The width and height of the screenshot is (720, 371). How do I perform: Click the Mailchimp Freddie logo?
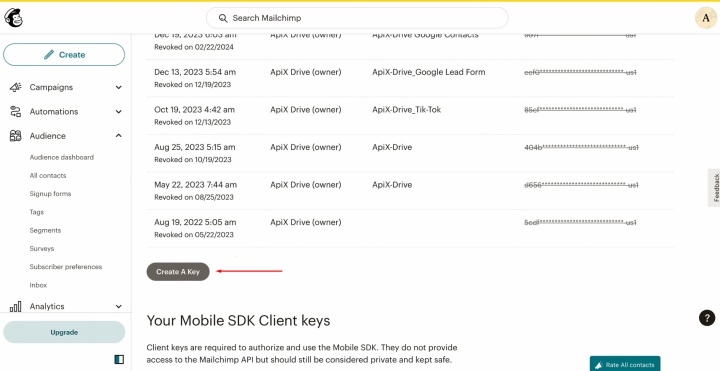(x=13, y=18)
